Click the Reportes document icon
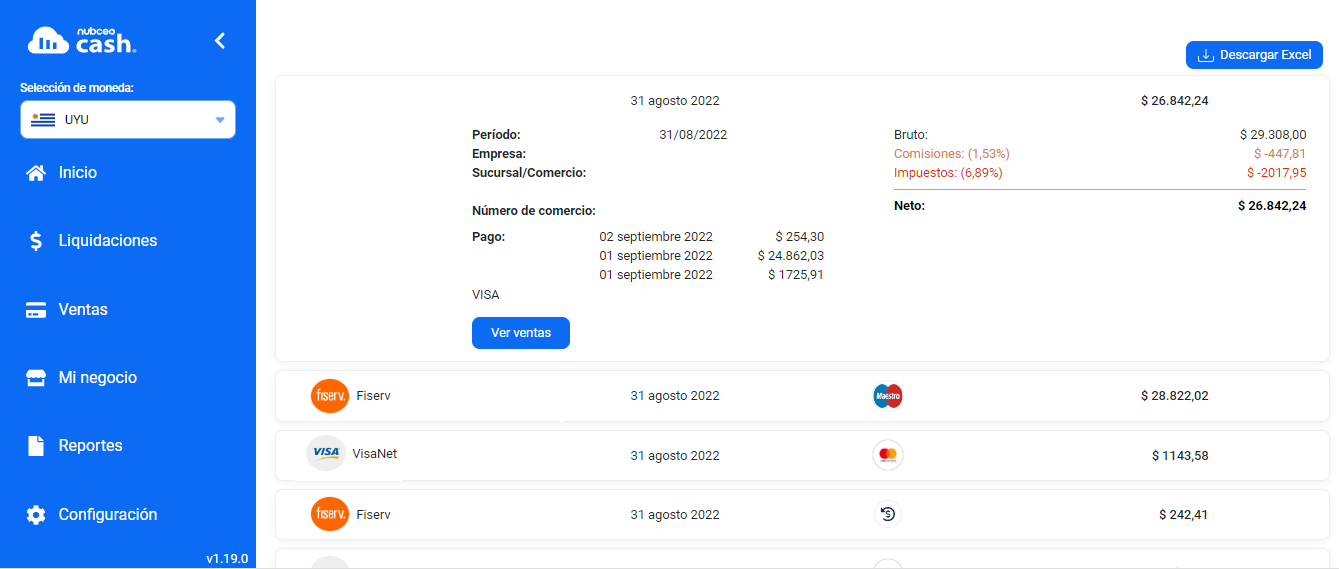Viewport: 1339px width, 569px height. point(36,446)
